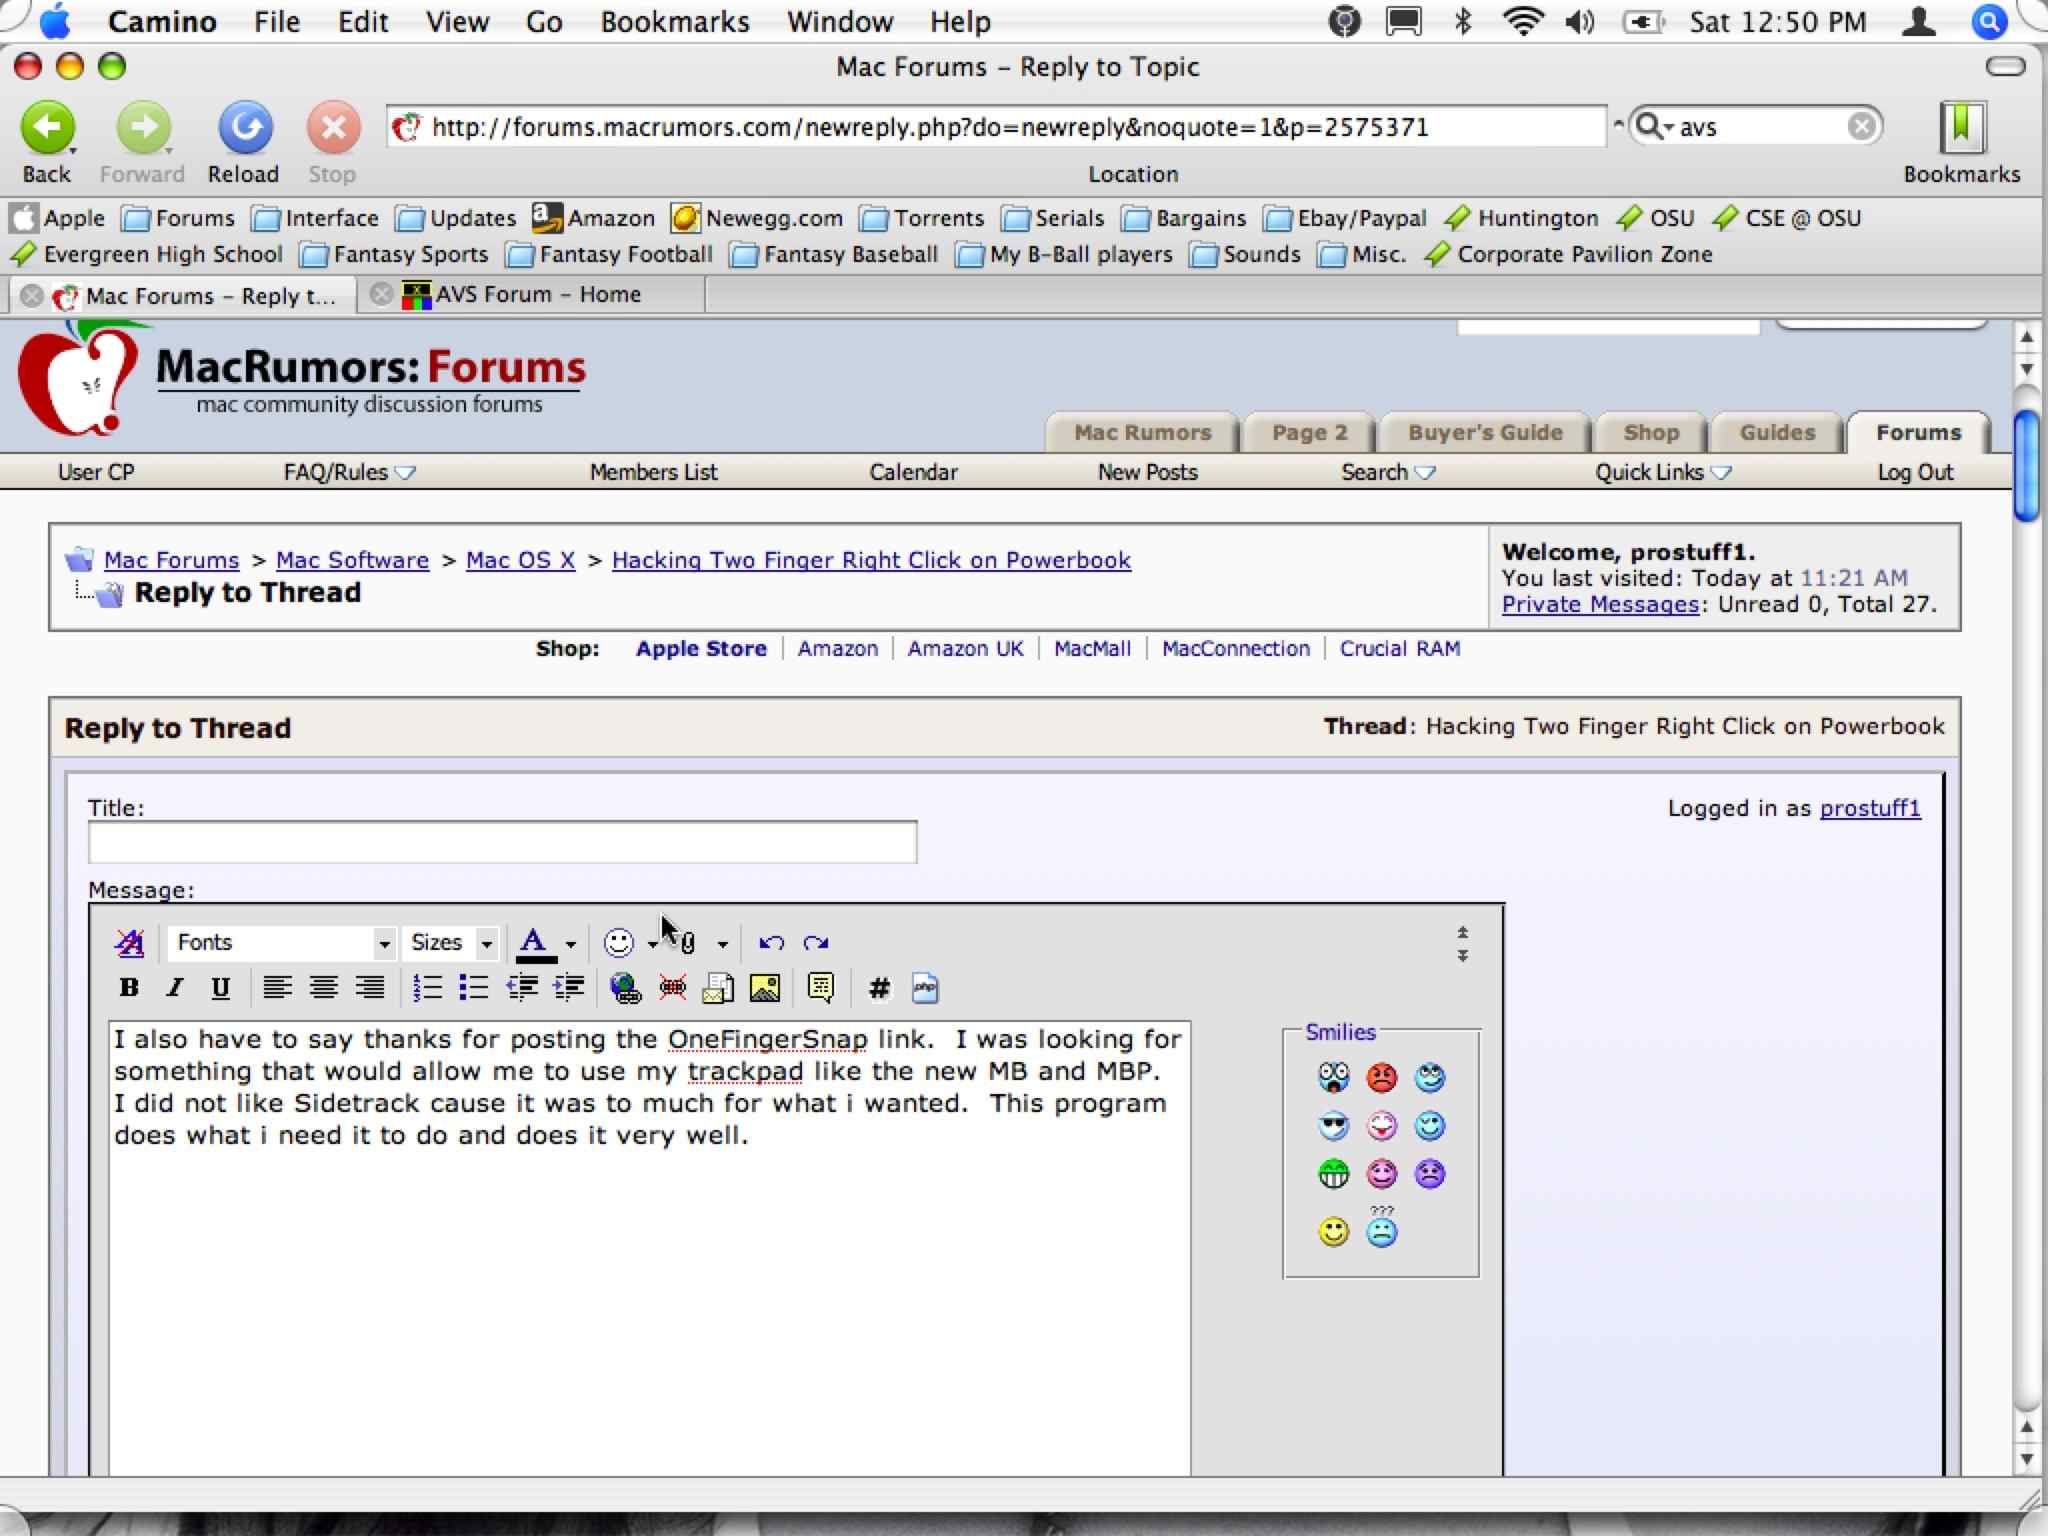Toggle italic formatting in message editor
Image resolution: width=2048 pixels, height=1536 pixels.
pos(175,988)
